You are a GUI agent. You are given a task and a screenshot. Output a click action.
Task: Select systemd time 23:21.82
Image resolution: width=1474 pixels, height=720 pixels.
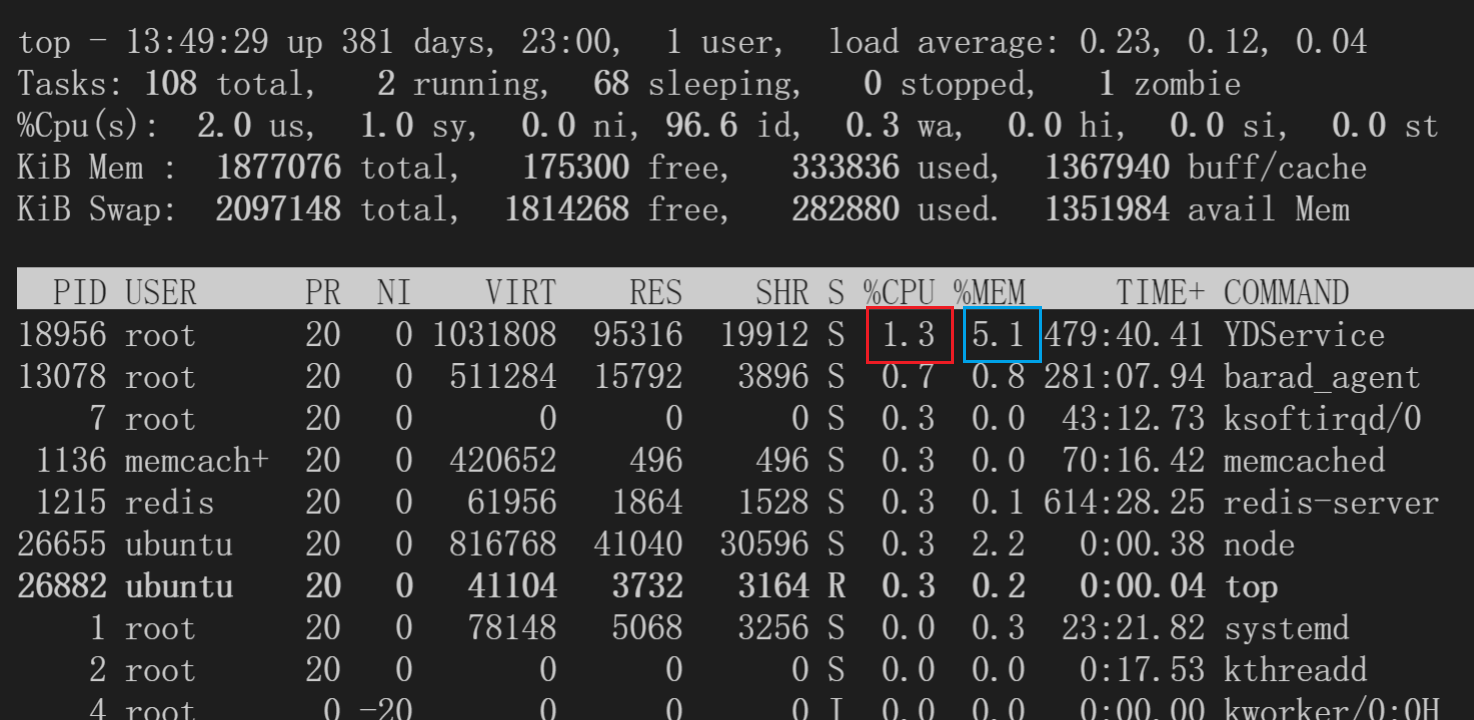tap(1133, 629)
